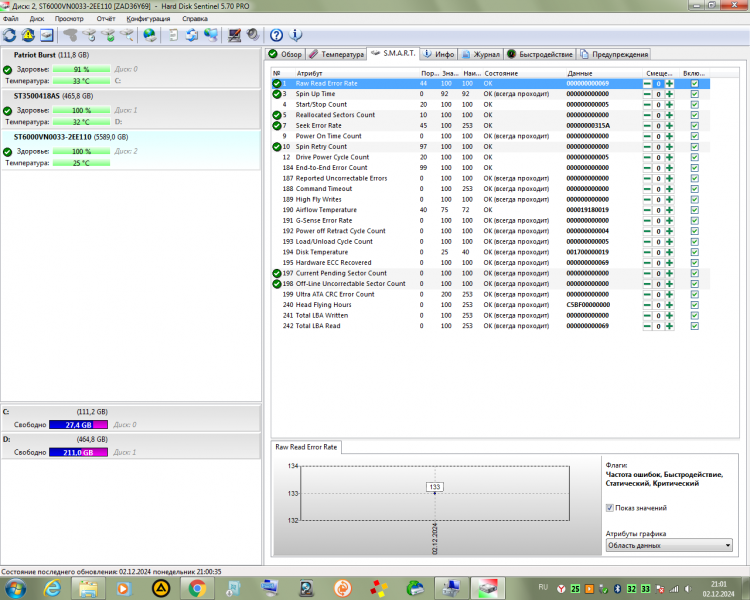Image resolution: width=750 pixels, height=600 pixels.
Task: Switch to the Журнал tab
Action: 481,54
